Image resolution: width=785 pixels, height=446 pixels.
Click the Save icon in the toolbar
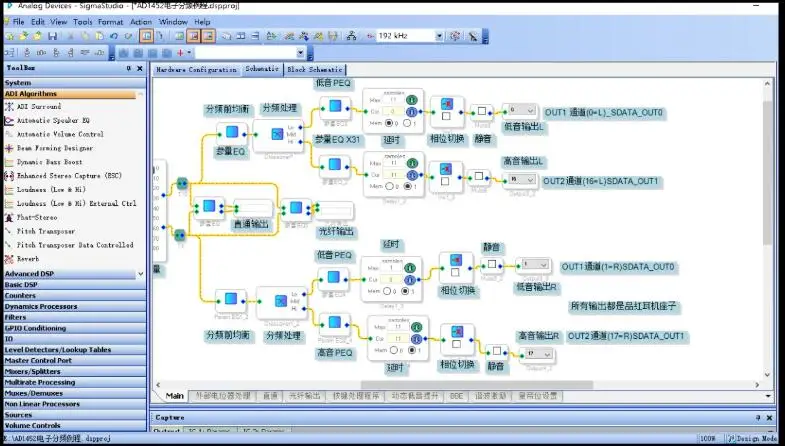[x=52, y=36]
